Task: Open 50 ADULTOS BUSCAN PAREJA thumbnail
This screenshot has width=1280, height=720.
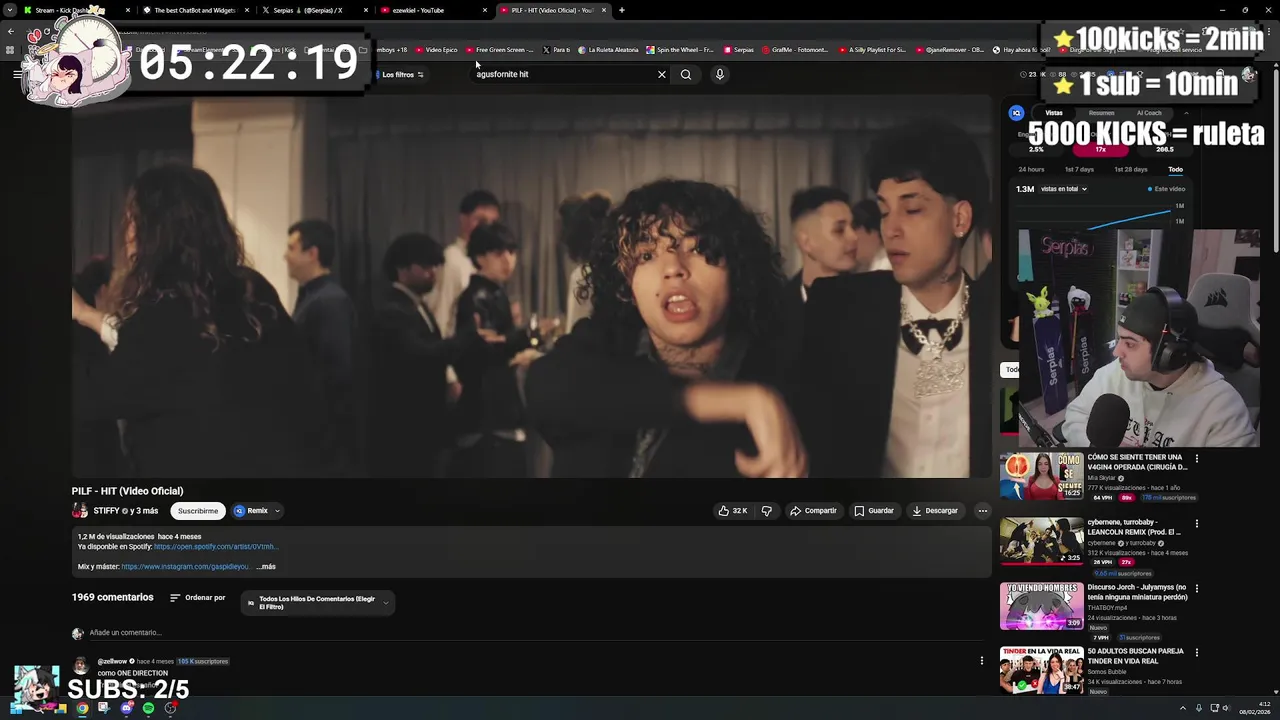Action: (1041, 670)
